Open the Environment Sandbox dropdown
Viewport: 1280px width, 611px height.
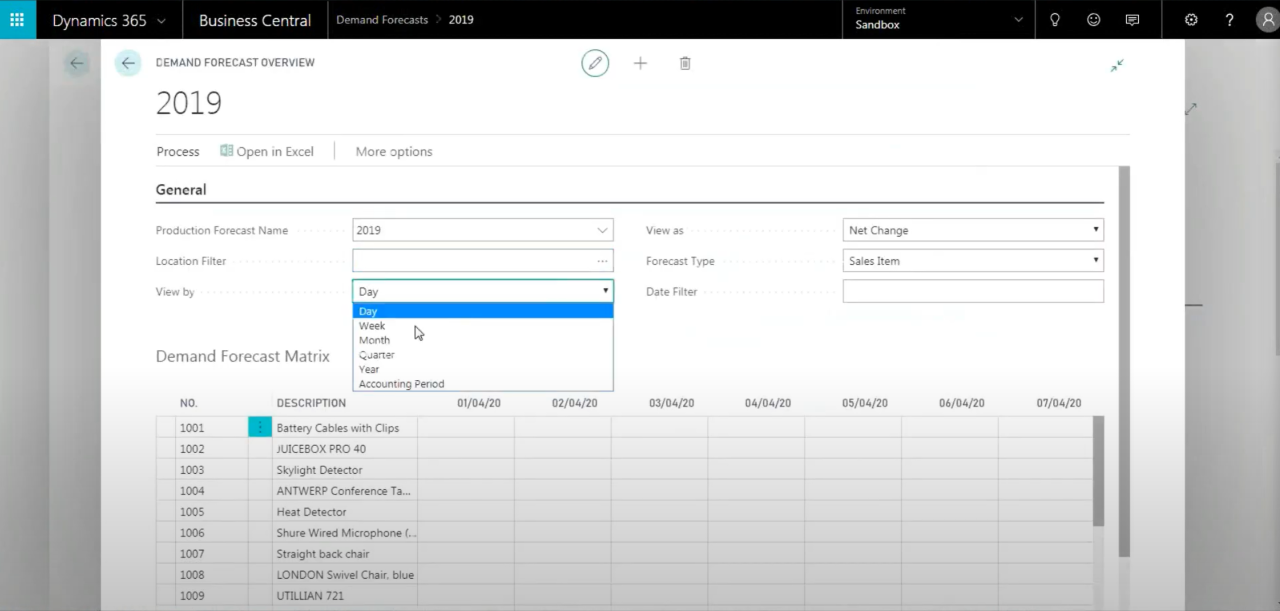(939, 19)
